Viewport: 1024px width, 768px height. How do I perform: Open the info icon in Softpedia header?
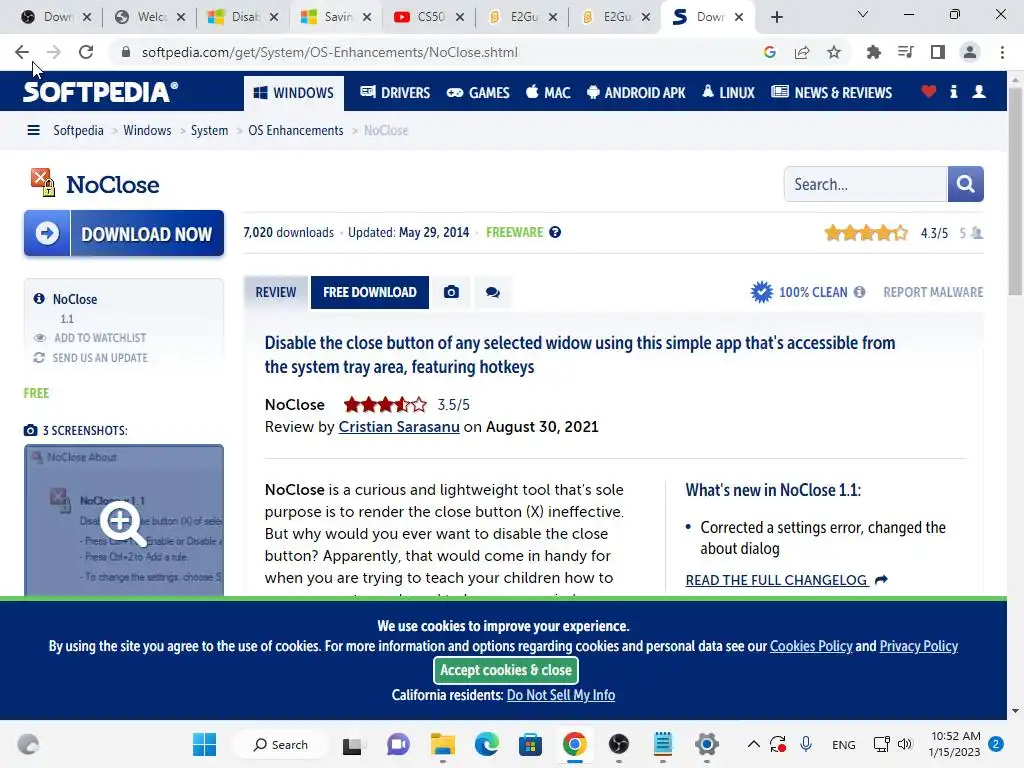tap(953, 91)
